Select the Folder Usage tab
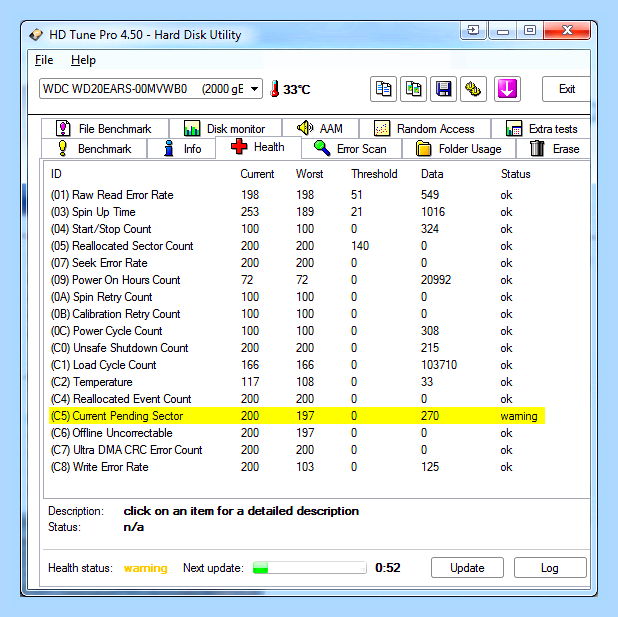 pyautogui.click(x=459, y=149)
